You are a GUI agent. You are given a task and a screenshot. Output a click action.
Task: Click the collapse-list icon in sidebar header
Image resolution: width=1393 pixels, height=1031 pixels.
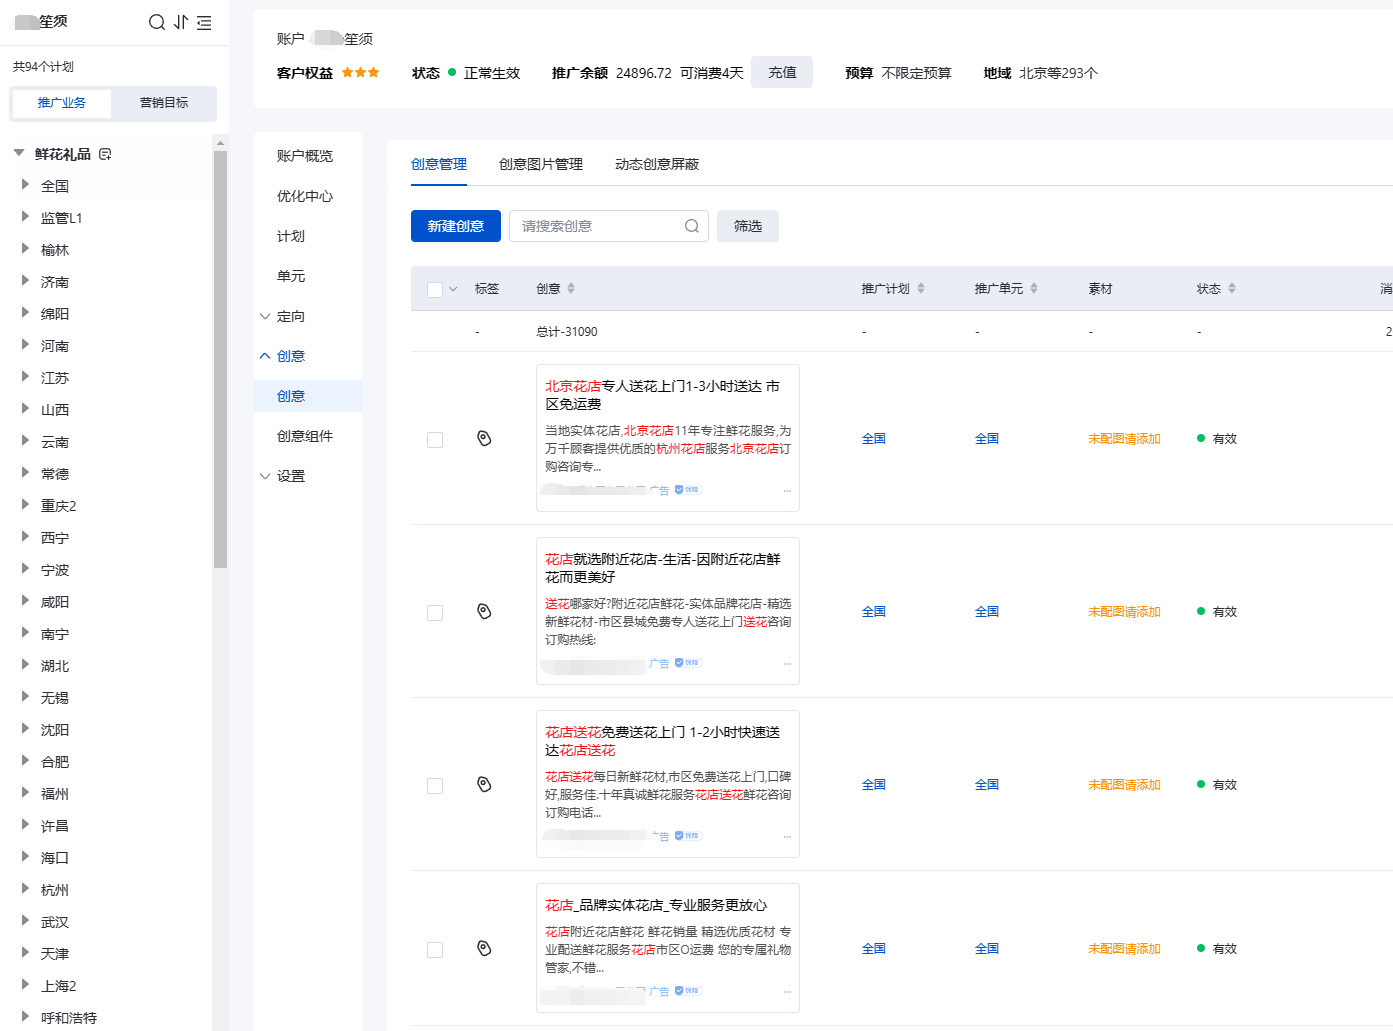(204, 22)
